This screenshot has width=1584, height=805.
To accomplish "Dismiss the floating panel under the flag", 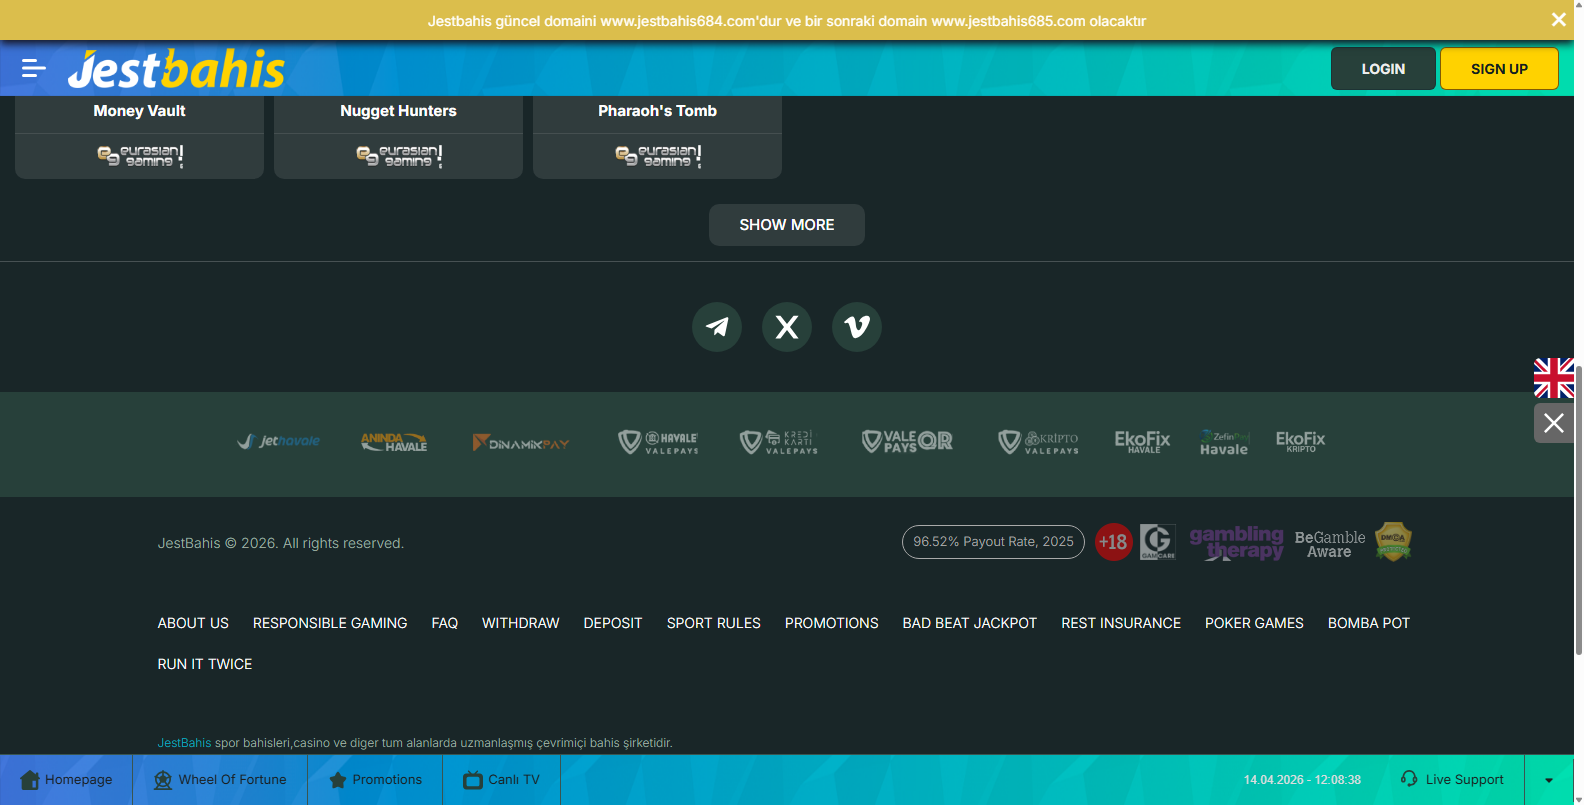I will tap(1554, 423).
